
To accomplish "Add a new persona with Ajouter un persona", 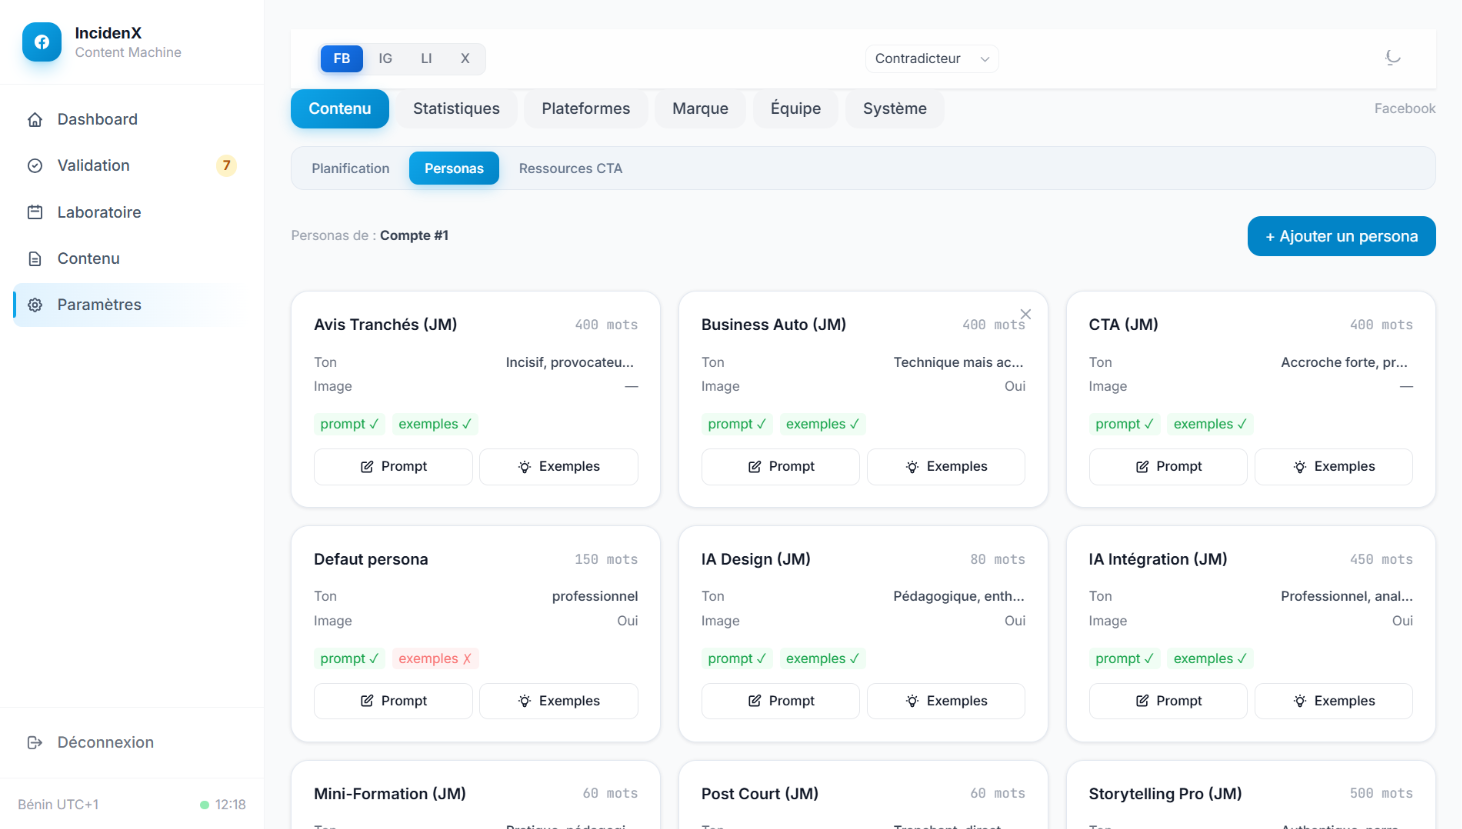I will pos(1342,236).
